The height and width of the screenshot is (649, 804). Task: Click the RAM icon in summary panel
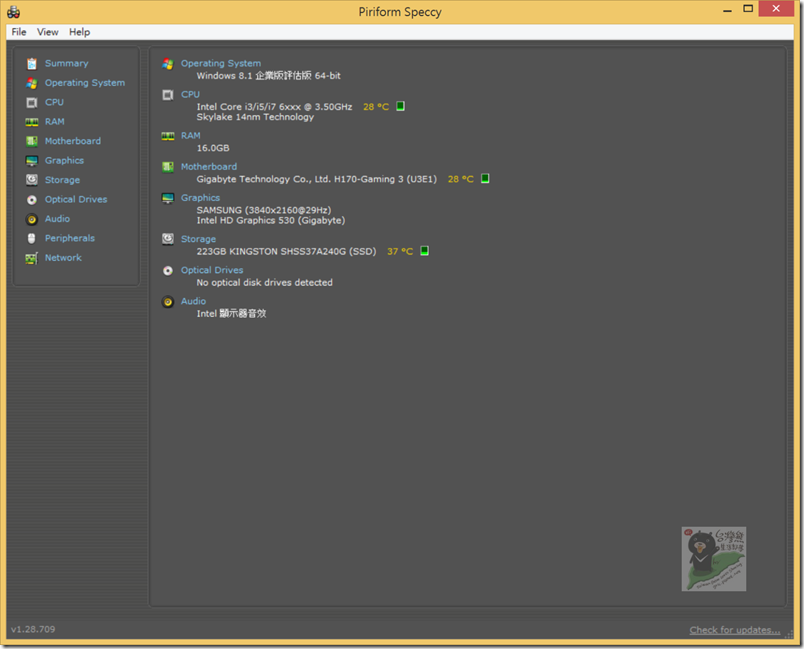[x=168, y=136]
